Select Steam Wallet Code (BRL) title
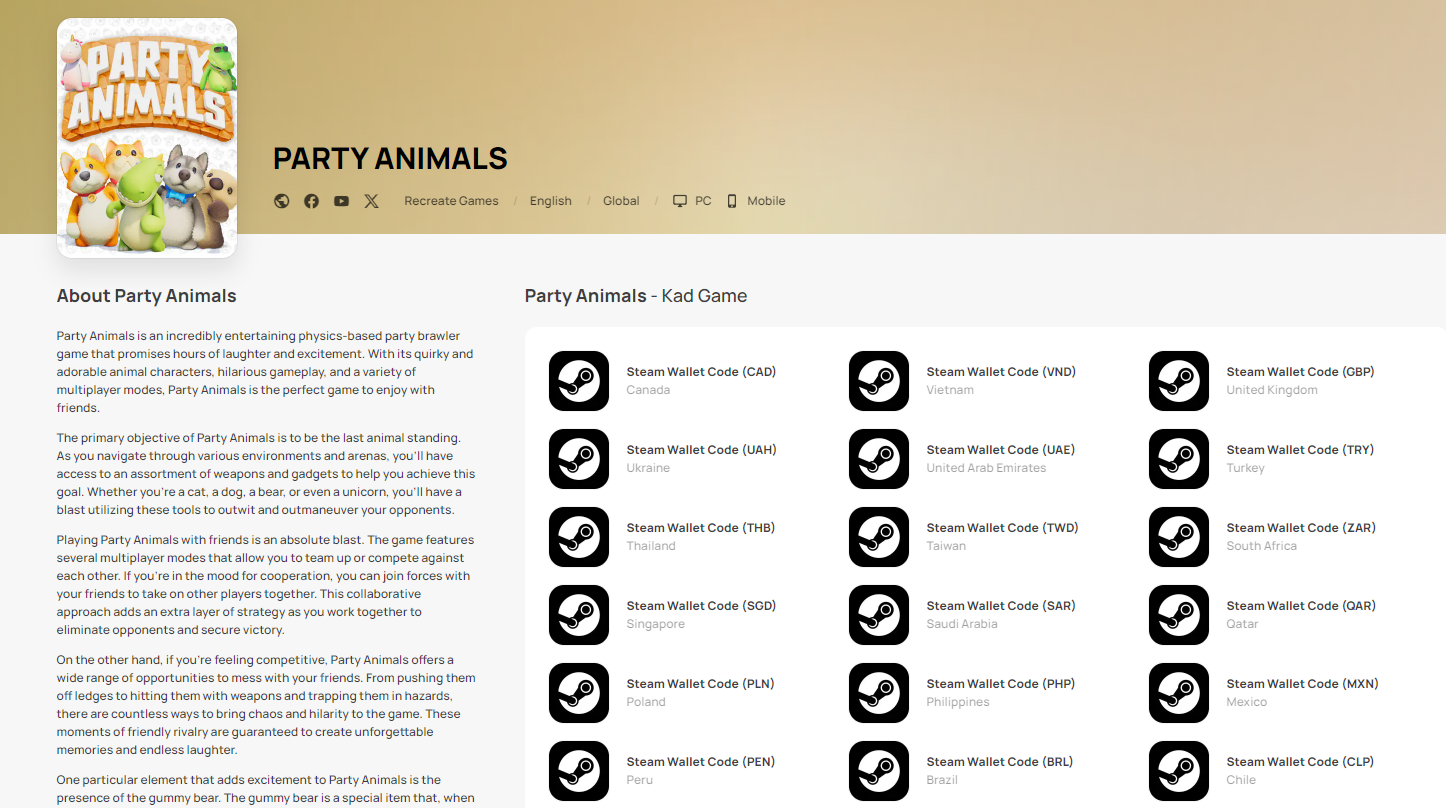The width and height of the screenshot is (1446, 808). 1000,762
